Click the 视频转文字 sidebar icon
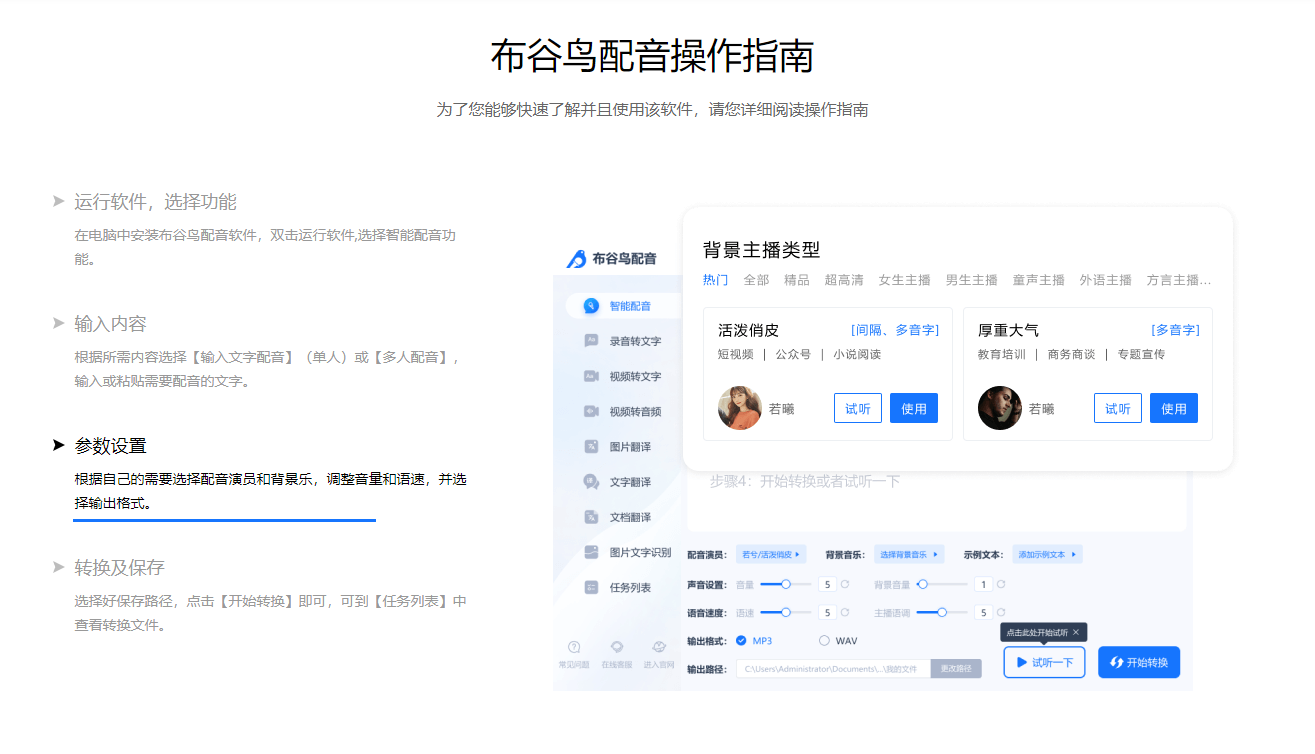This screenshot has height=754, width=1315. [591, 376]
